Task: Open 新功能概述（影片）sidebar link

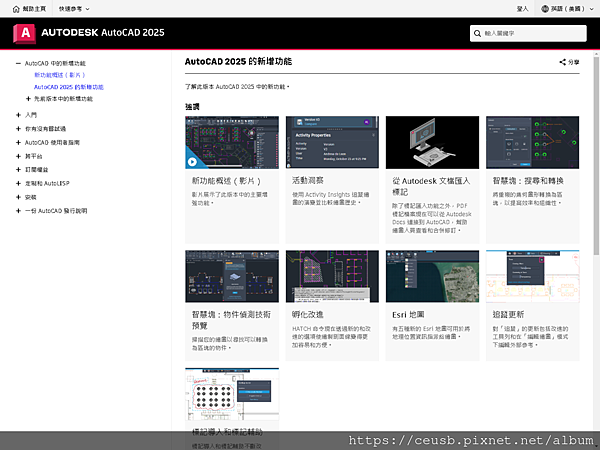Action: click(x=60, y=75)
